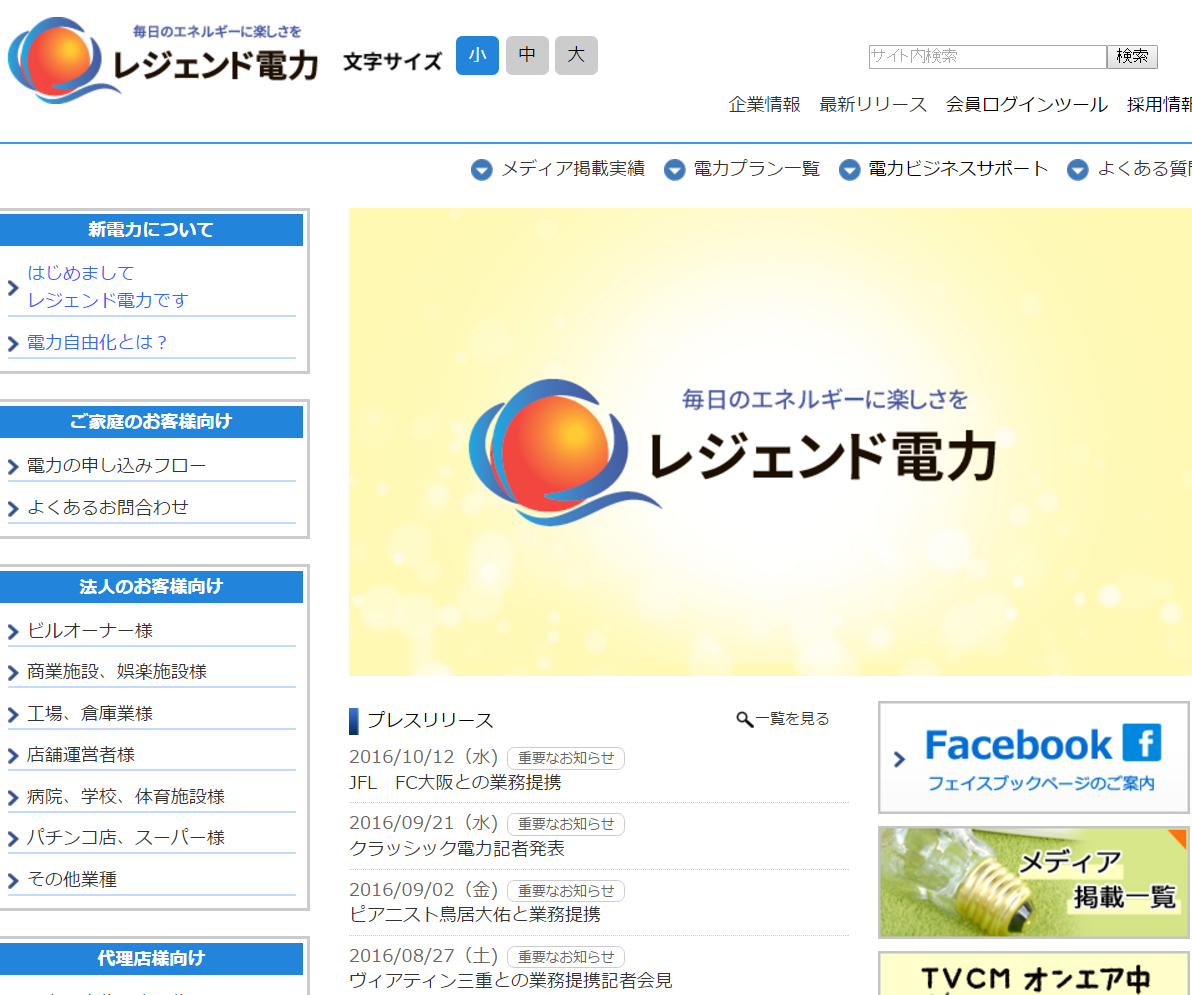Open 企業情報 in the top menu
The image size is (1192, 995).
coord(764,105)
